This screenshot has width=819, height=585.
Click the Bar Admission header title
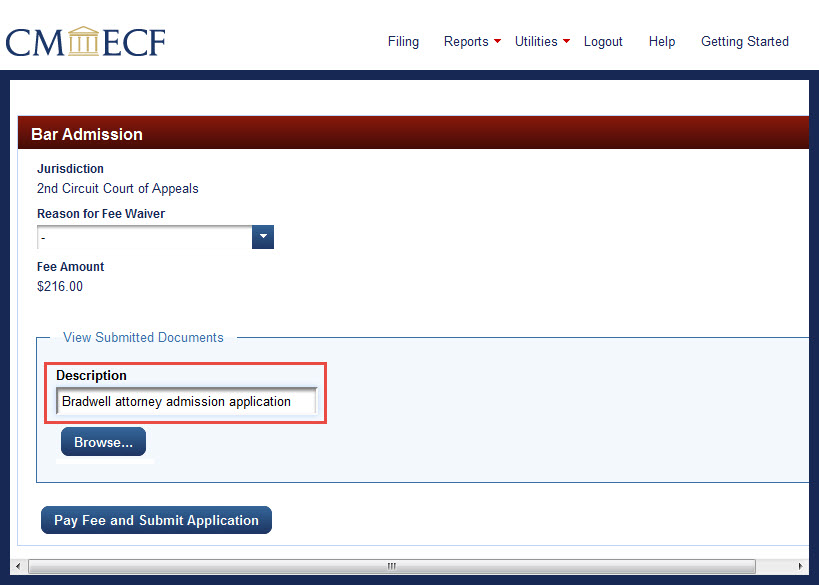click(x=87, y=134)
